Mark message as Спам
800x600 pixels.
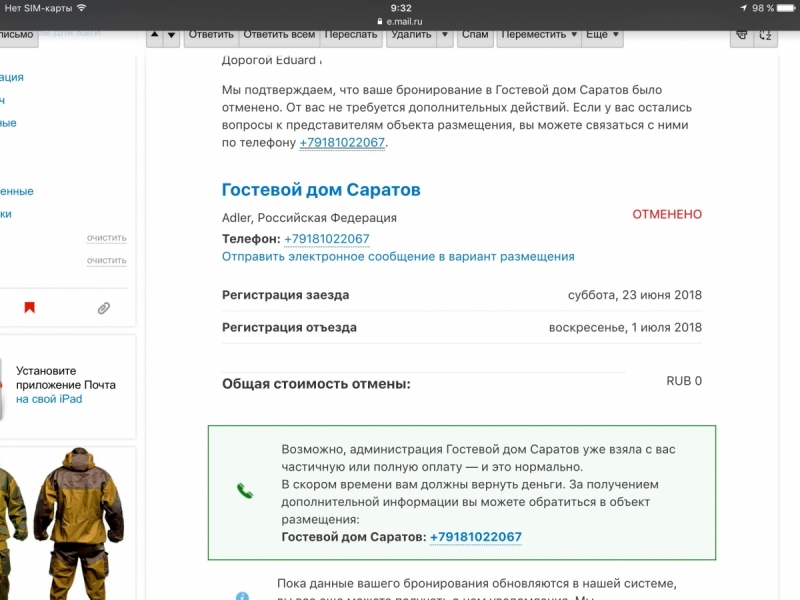475,35
